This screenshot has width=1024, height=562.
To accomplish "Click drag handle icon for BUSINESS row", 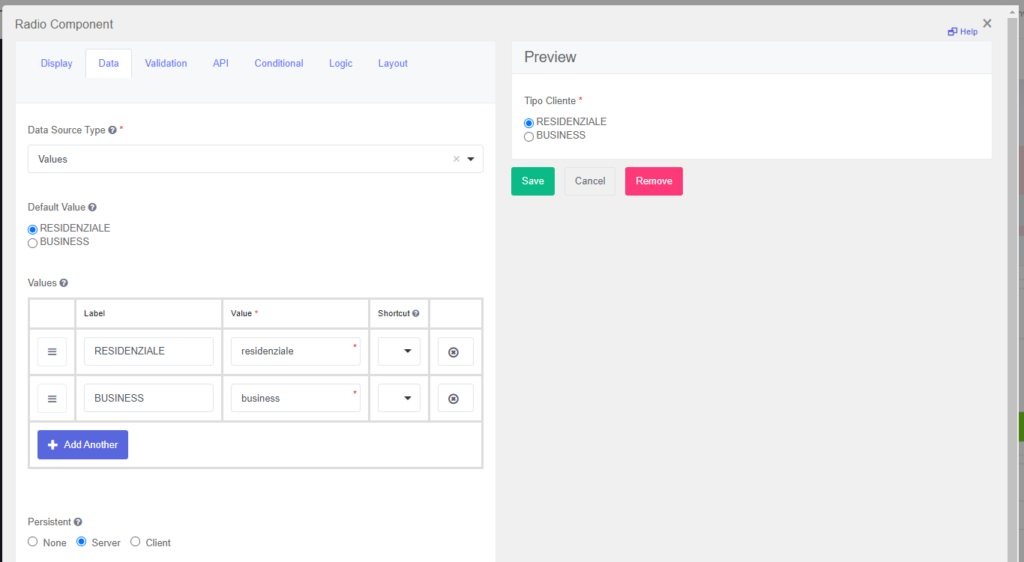I will pyautogui.click(x=52, y=398).
